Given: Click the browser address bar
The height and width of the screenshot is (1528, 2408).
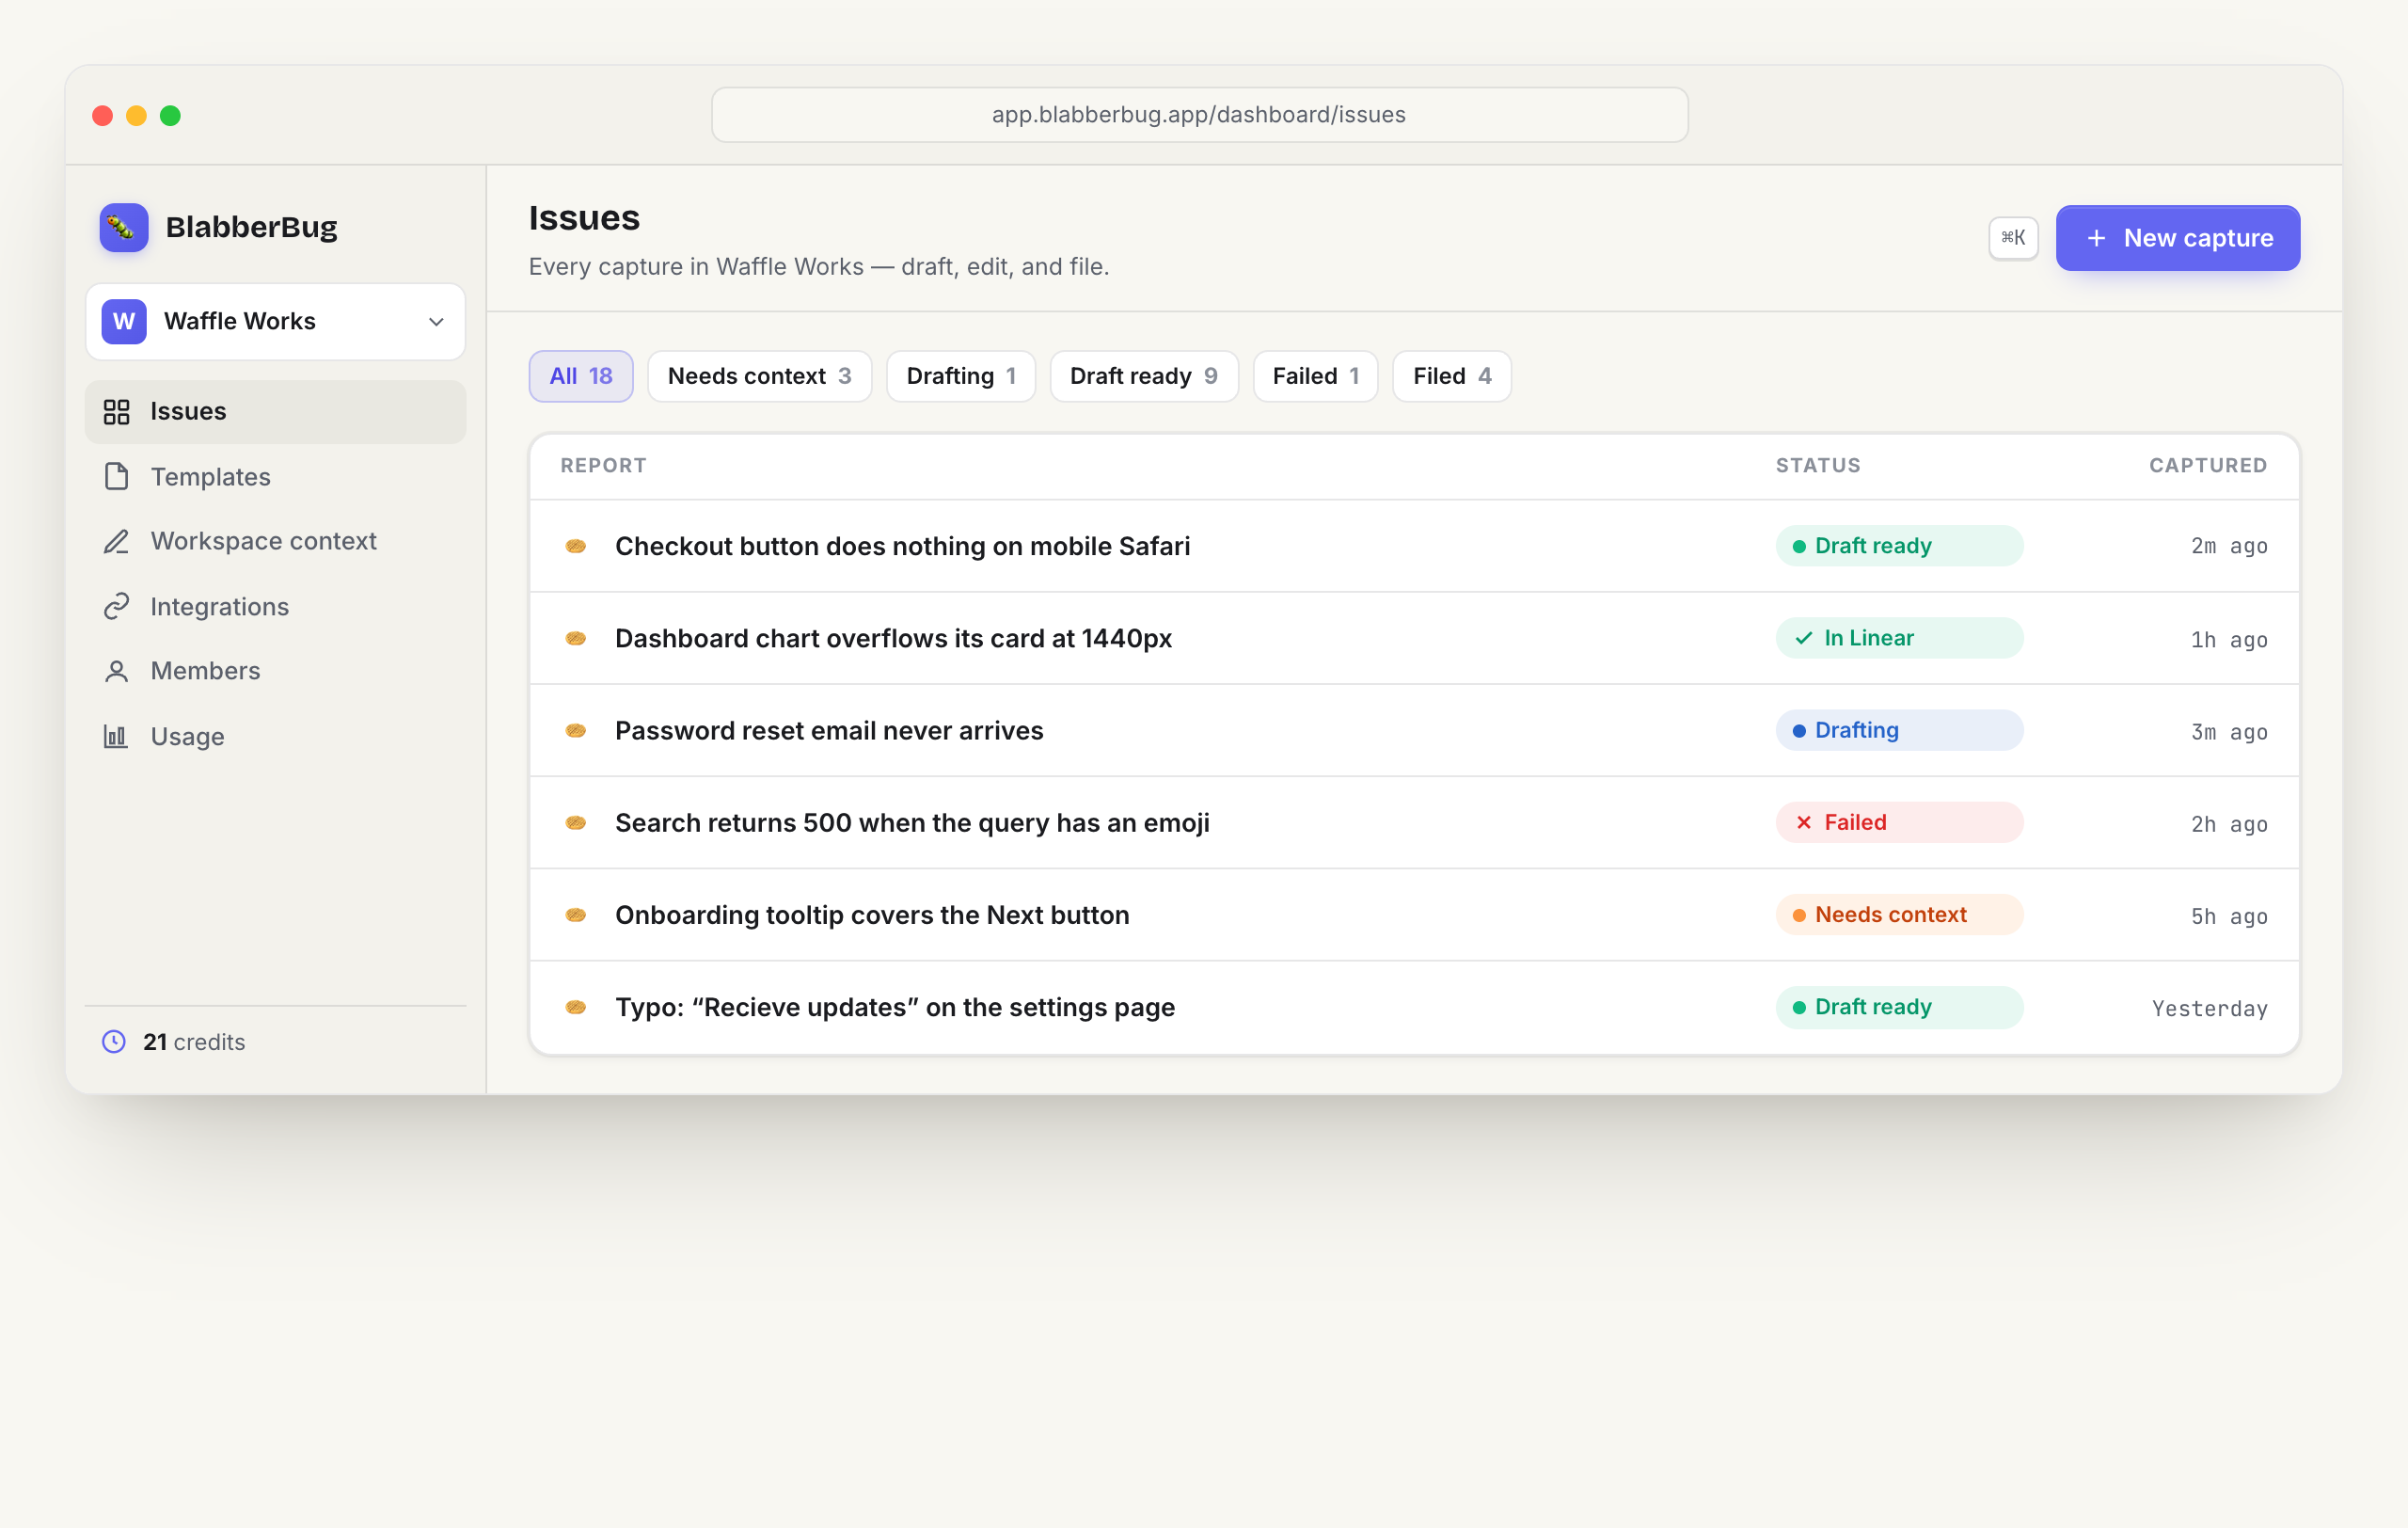Looking at the screenshot, I should pos(1200,115).
